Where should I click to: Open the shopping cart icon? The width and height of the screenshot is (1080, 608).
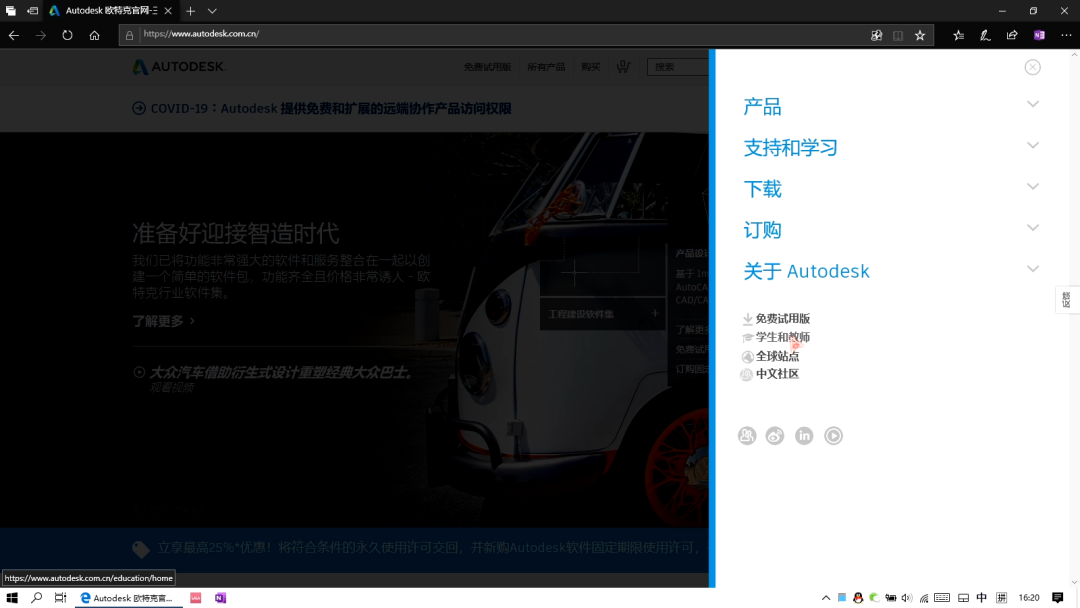[623, 66]
